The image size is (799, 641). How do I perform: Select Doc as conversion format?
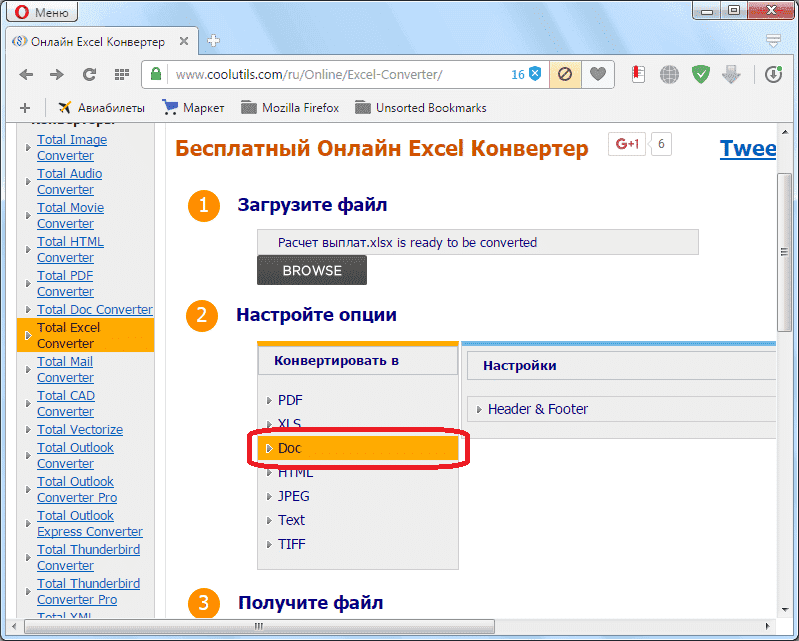coord(290,449)
